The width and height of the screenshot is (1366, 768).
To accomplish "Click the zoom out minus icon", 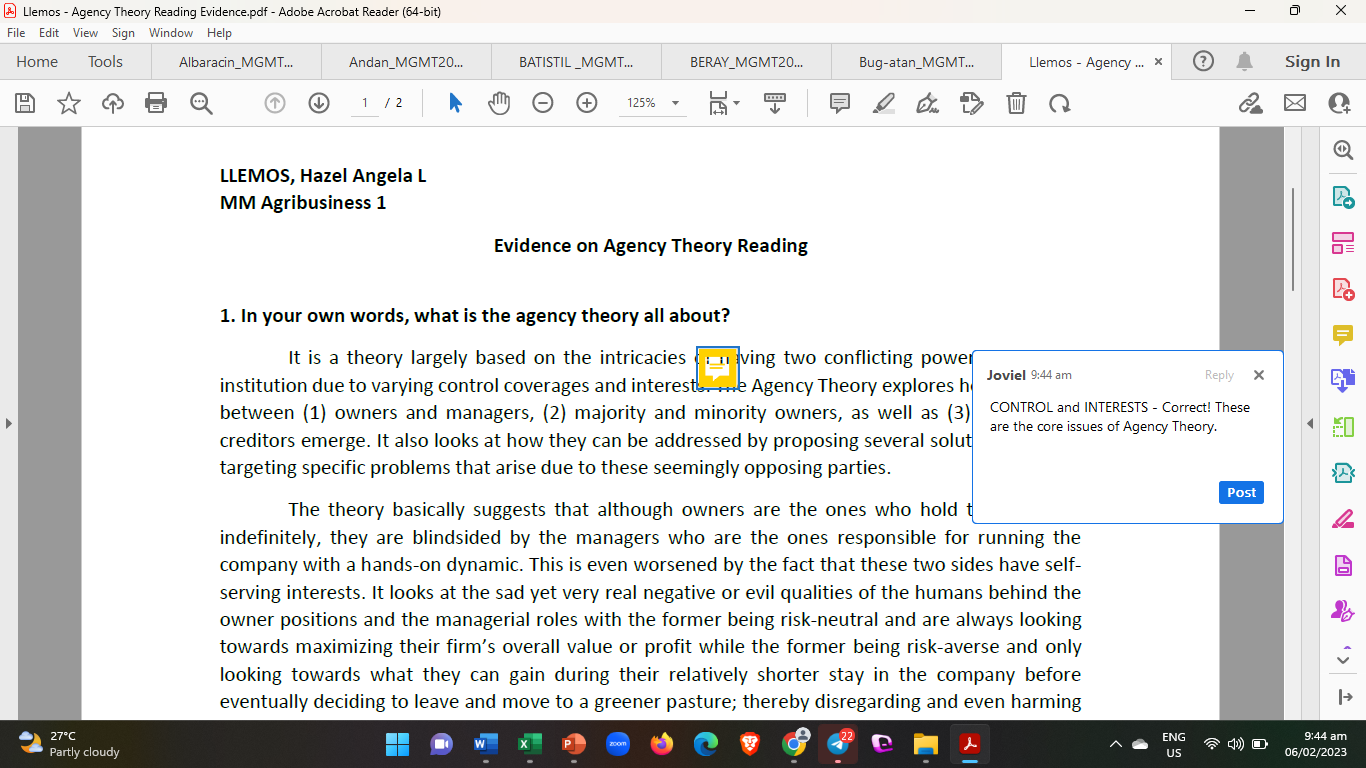I will 543,103.
